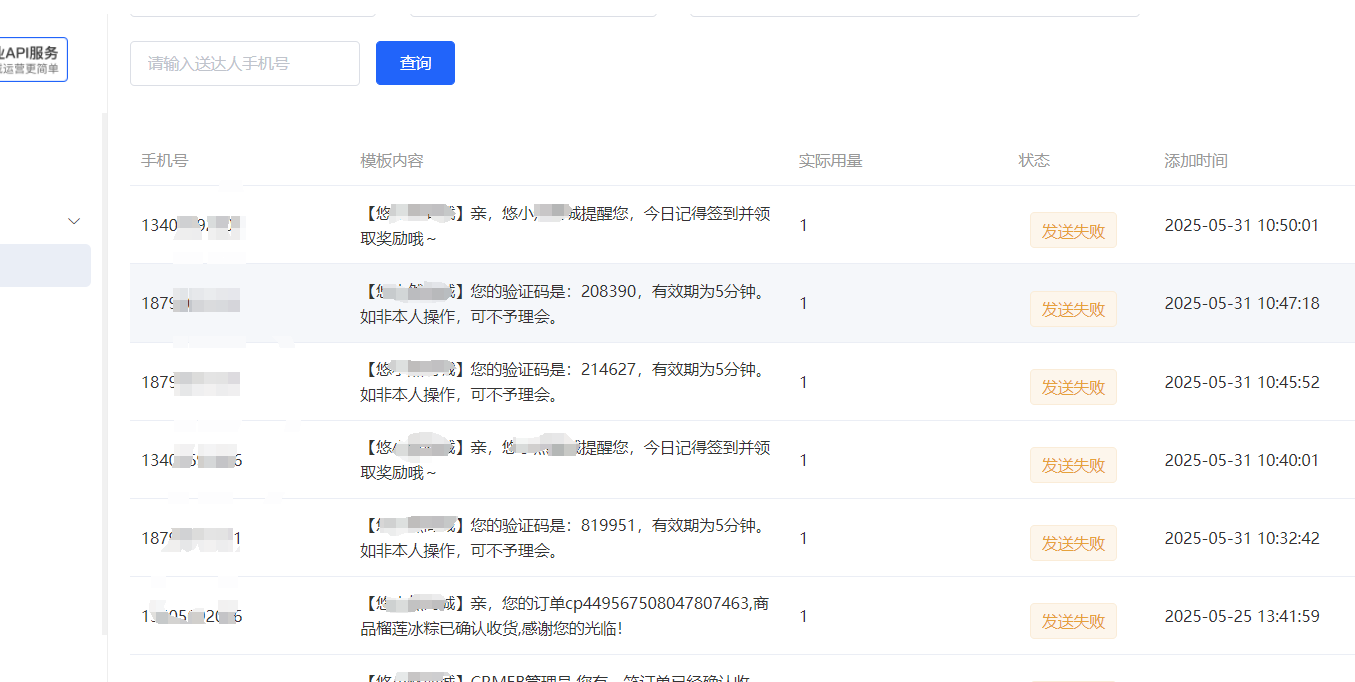Click the 添加时间 column header
The image size is (1355, 682).
[x=1196, y=160]
